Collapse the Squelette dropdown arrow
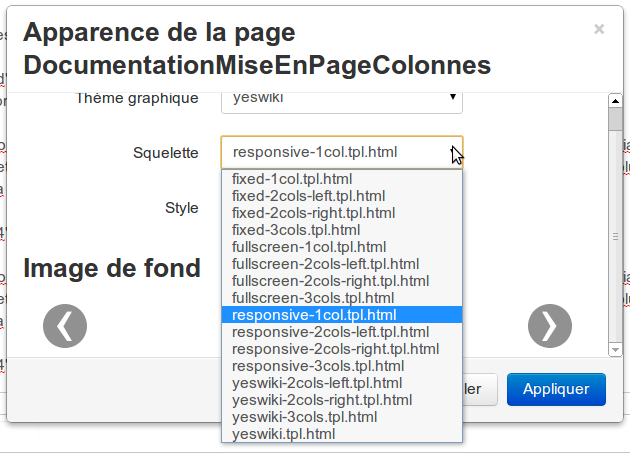This screenshot has width=630, height=461. coord(453,153)
